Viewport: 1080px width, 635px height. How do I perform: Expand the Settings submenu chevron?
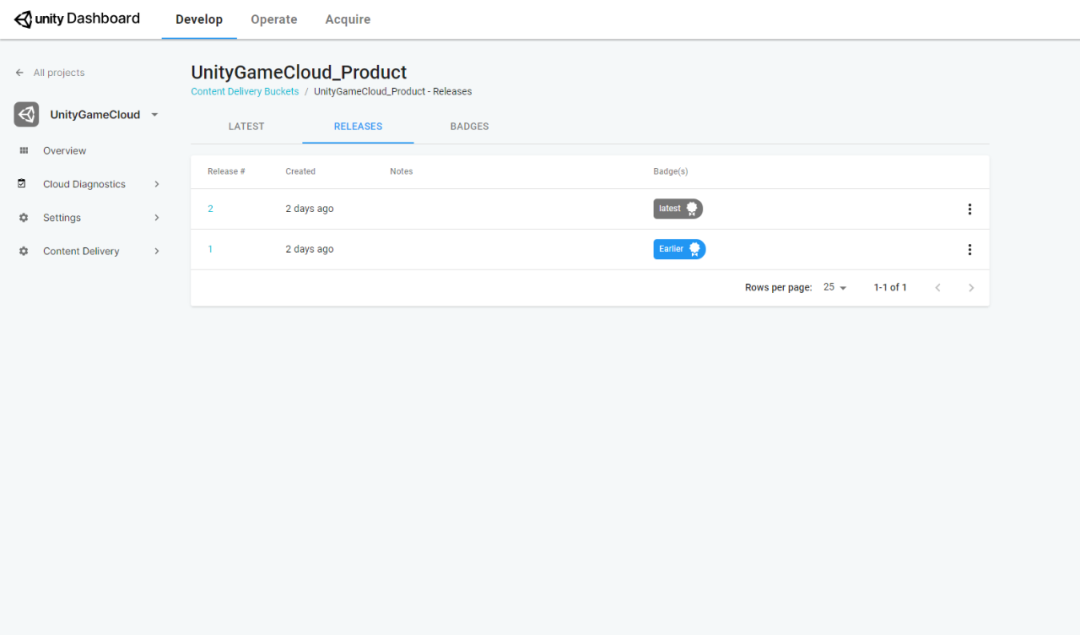156,218
